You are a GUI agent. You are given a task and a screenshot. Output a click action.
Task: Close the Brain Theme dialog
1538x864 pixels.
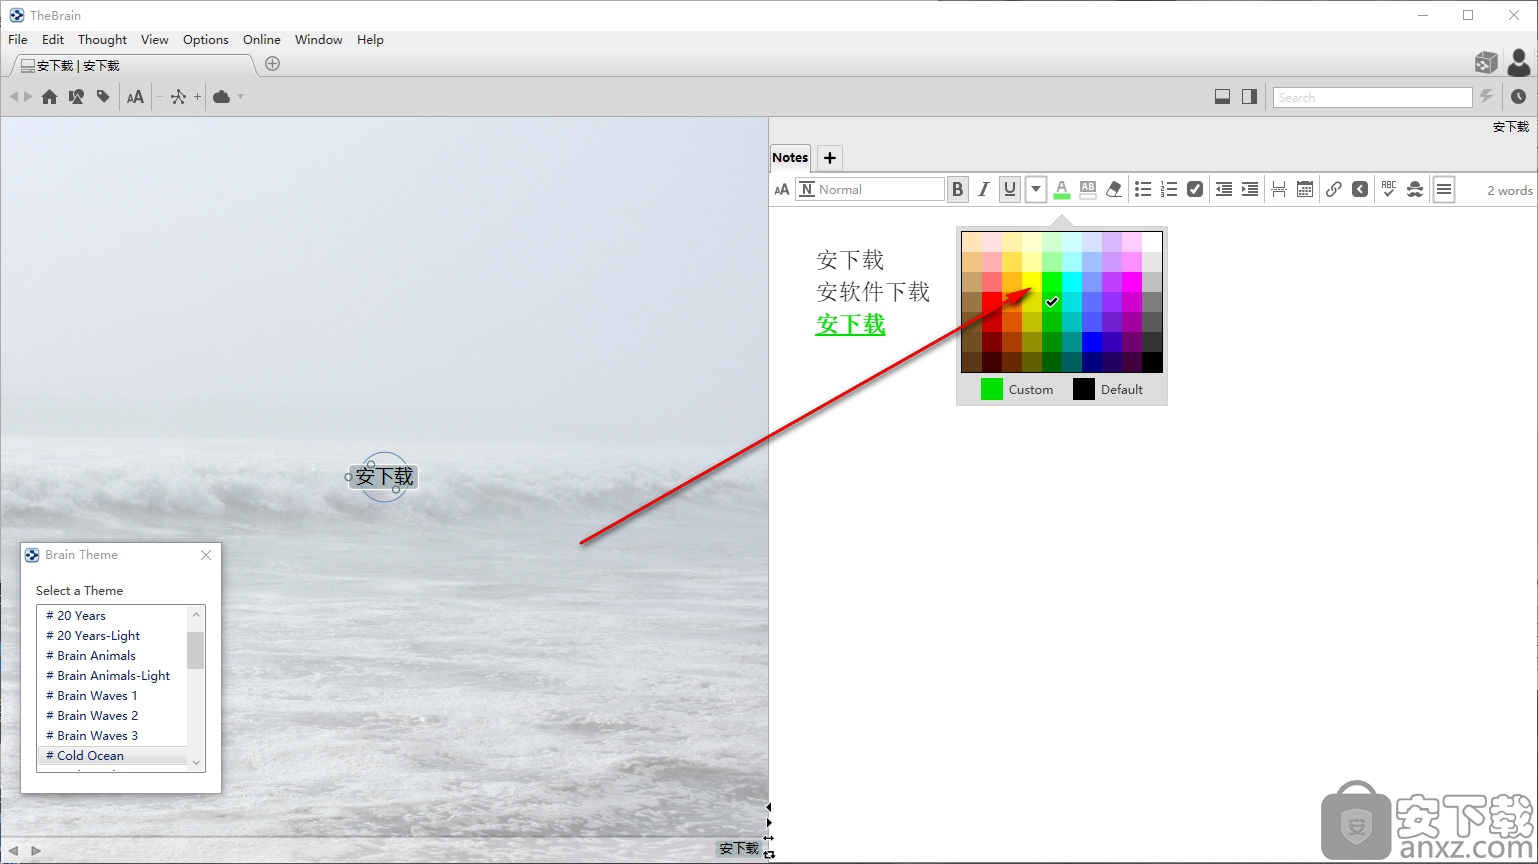point(206,555)
